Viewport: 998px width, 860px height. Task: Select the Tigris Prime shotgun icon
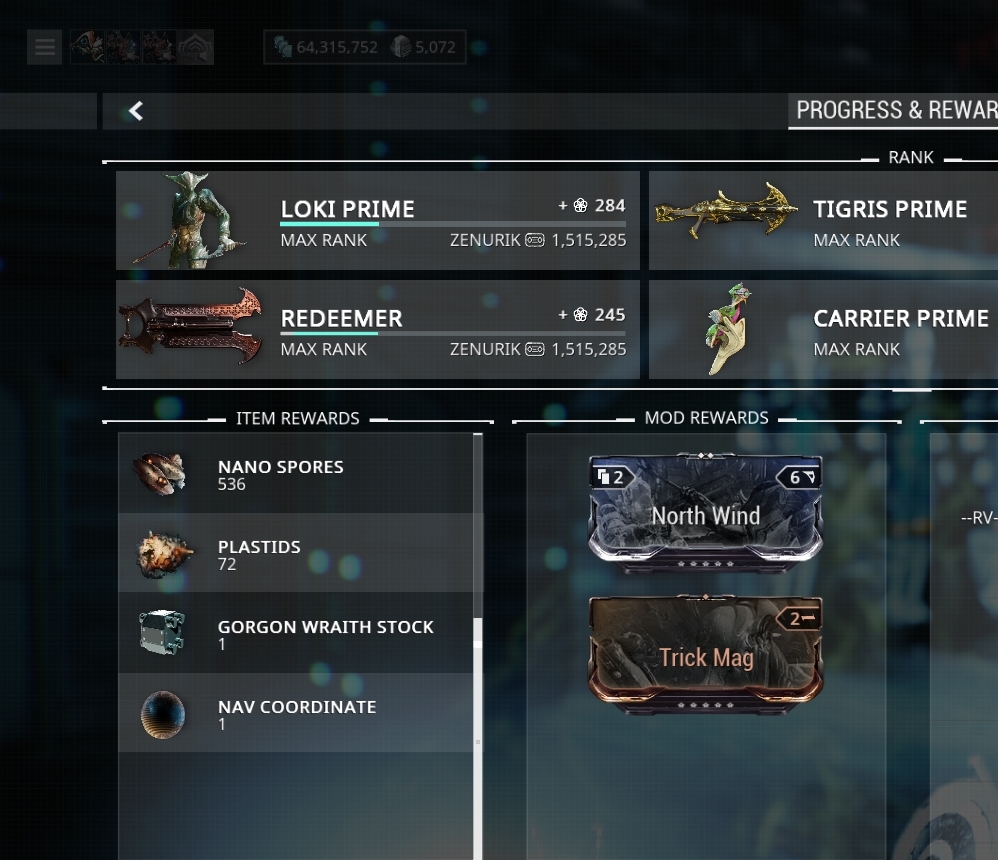pos(726,210)
